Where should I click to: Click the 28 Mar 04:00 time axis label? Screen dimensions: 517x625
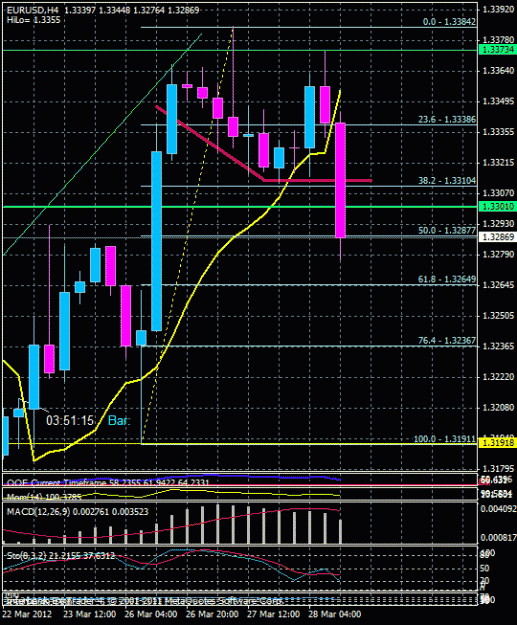335,614
